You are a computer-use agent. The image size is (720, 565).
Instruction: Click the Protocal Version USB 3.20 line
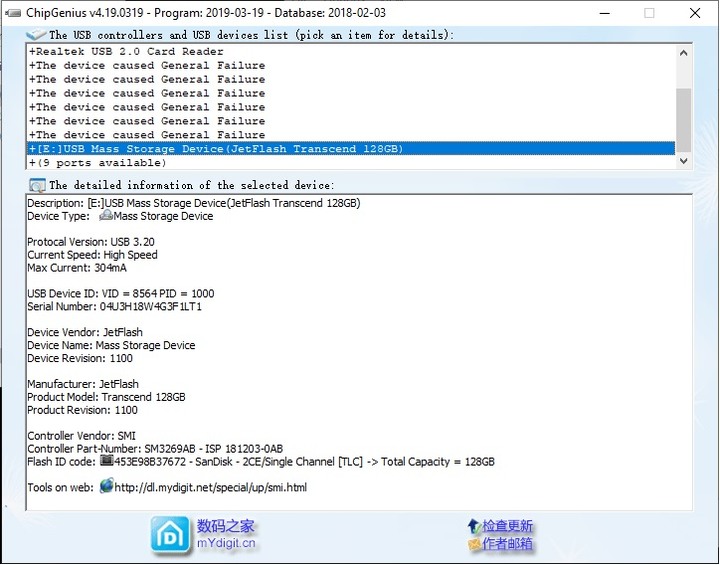coord(91,242)
